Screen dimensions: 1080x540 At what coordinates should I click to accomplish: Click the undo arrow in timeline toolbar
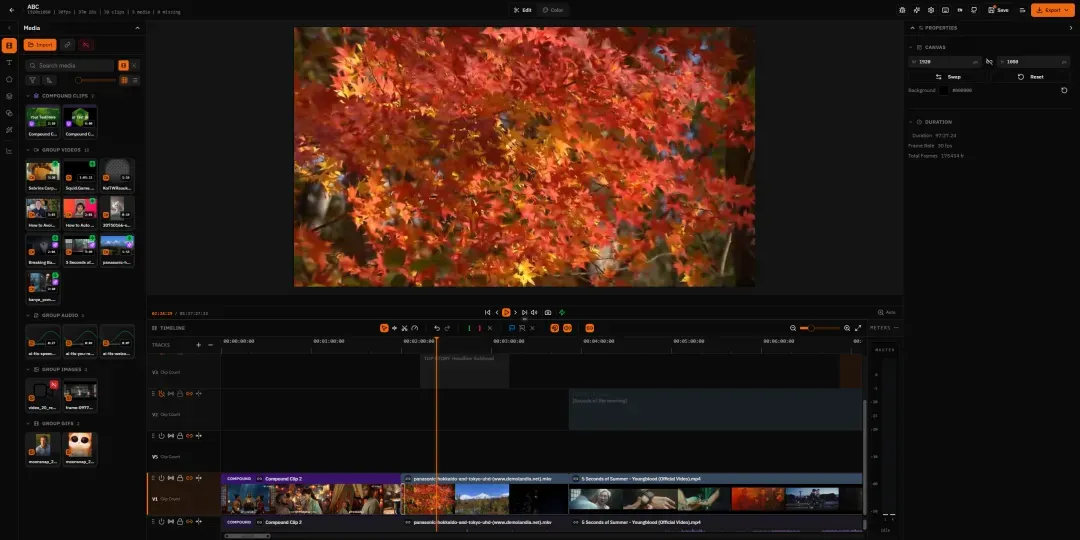pos(437,328)
